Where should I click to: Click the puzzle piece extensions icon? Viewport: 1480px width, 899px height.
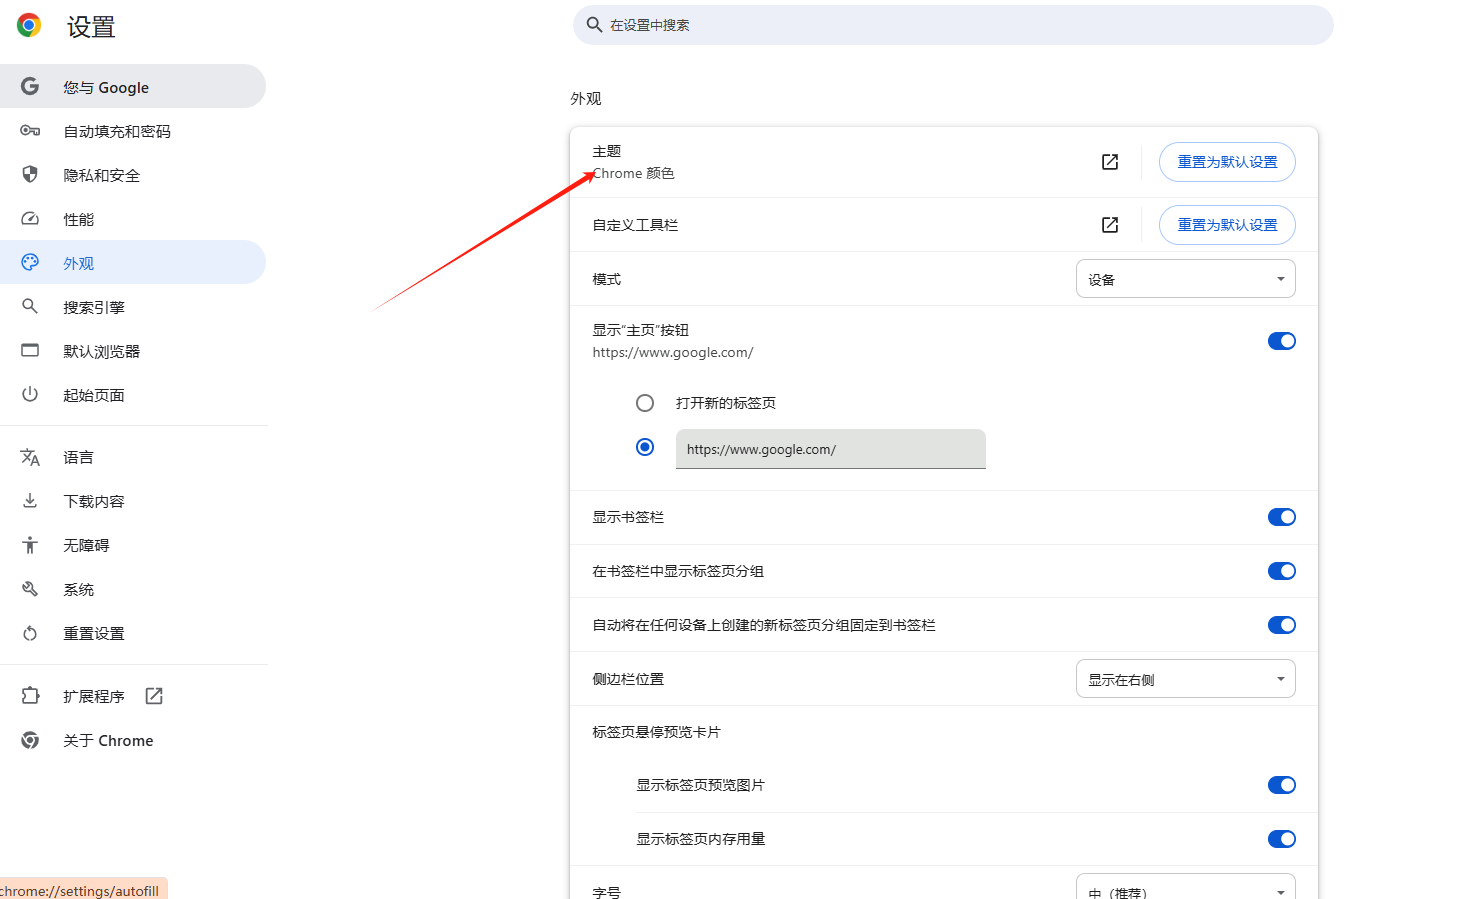30,696
